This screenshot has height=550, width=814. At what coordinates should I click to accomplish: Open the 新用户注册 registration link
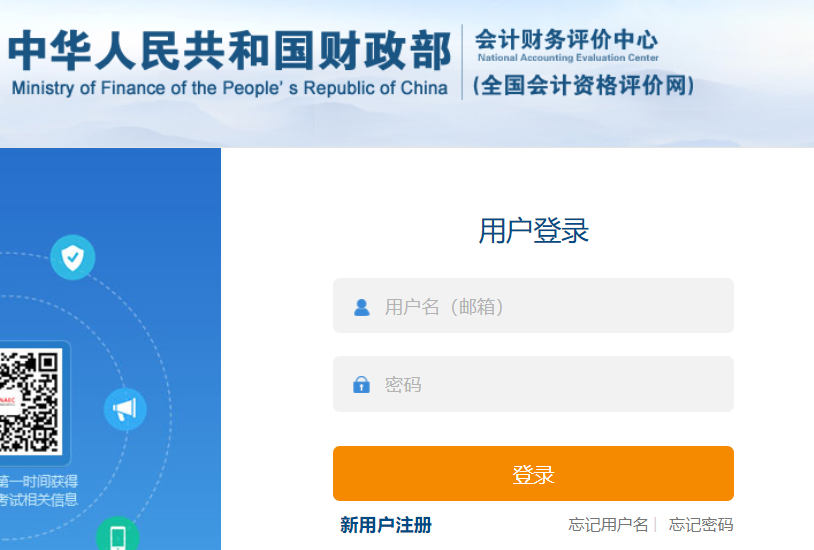[x=386, y=525]
